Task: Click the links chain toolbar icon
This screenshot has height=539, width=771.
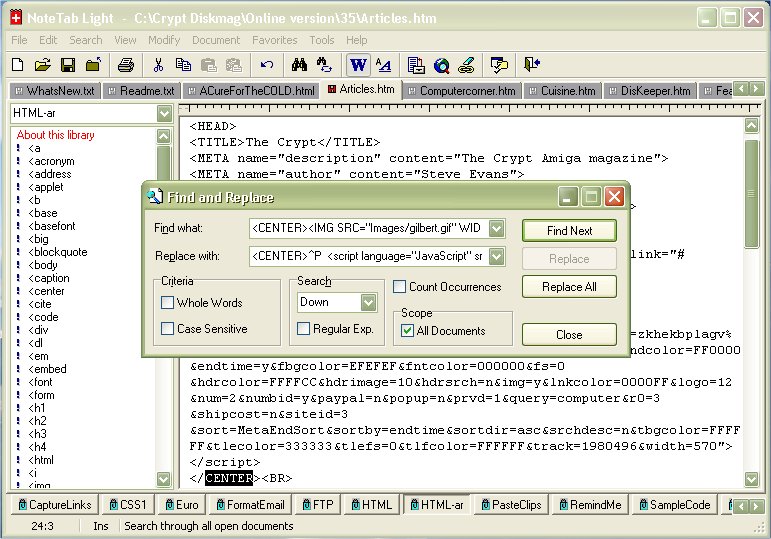Action: coord(466,65)
